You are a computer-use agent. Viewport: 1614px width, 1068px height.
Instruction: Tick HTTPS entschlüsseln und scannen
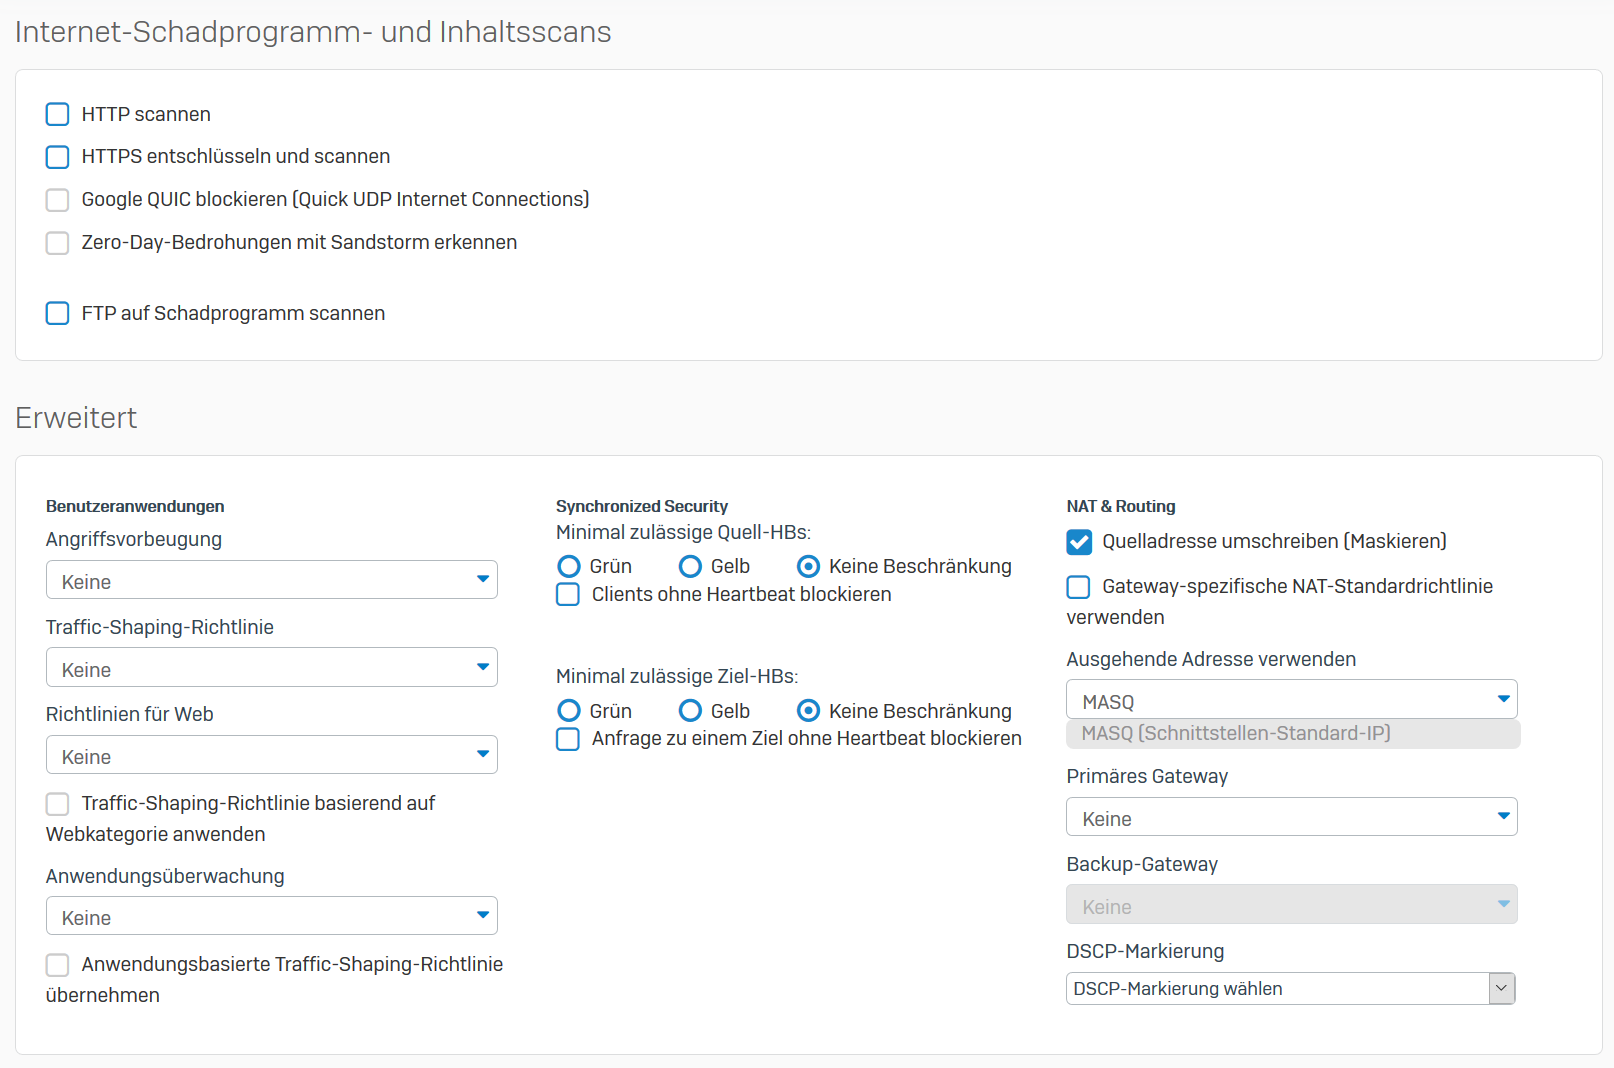click(x=58, y=157)
